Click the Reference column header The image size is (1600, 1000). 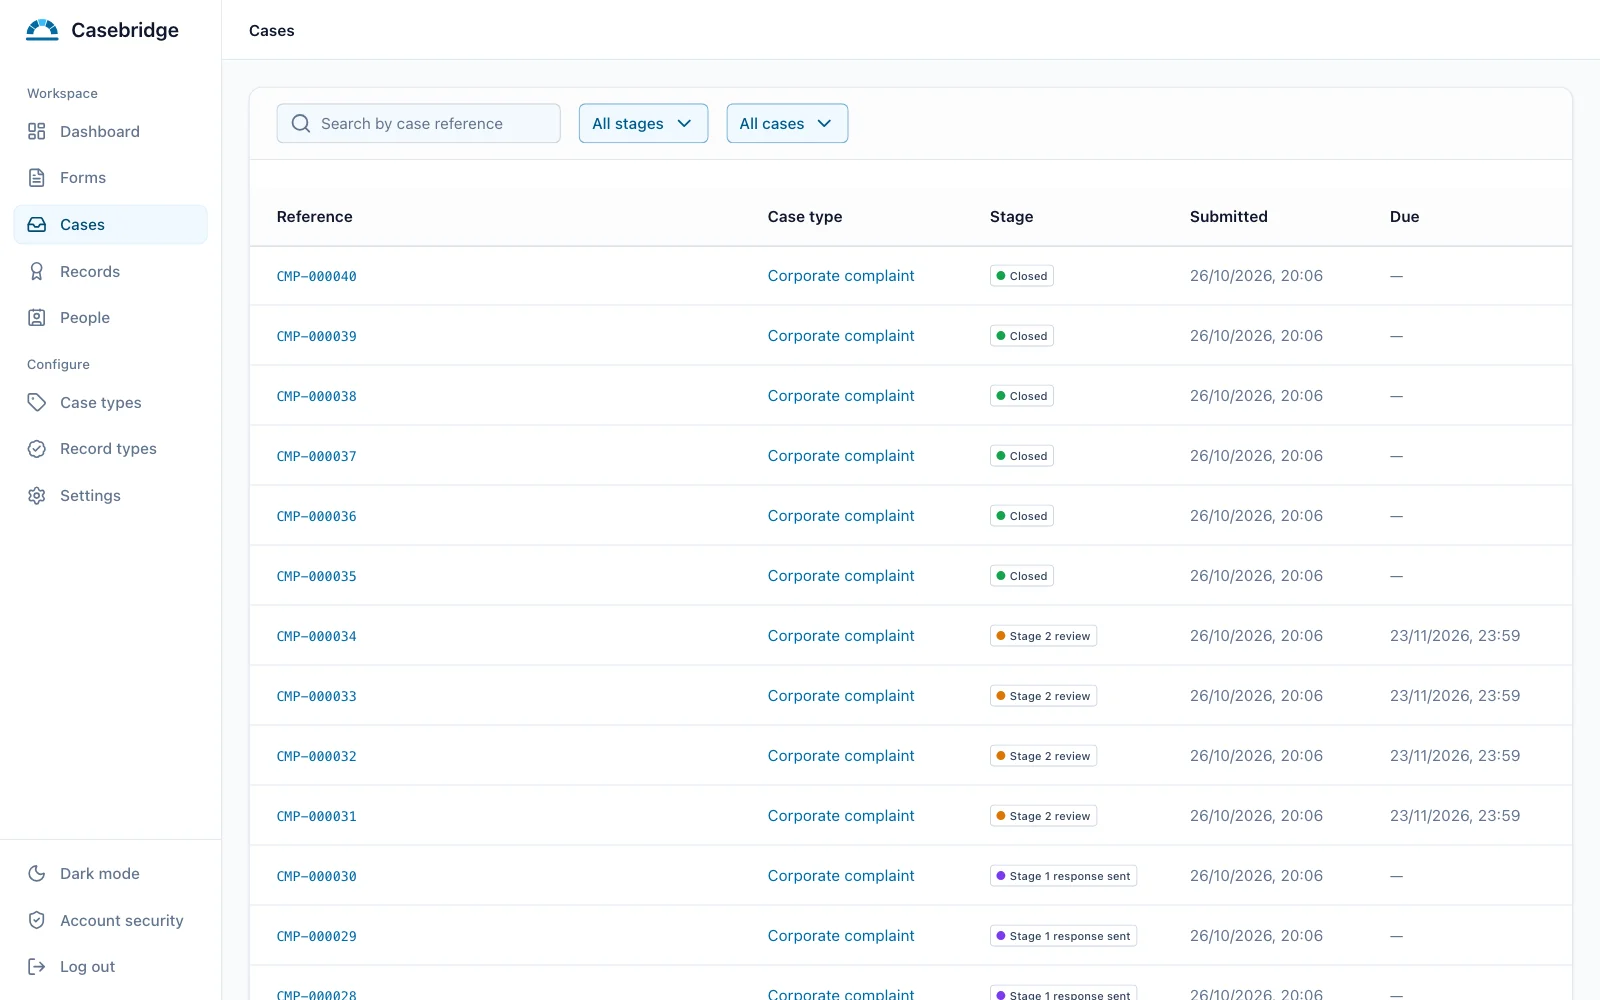(x=315, y=216)
